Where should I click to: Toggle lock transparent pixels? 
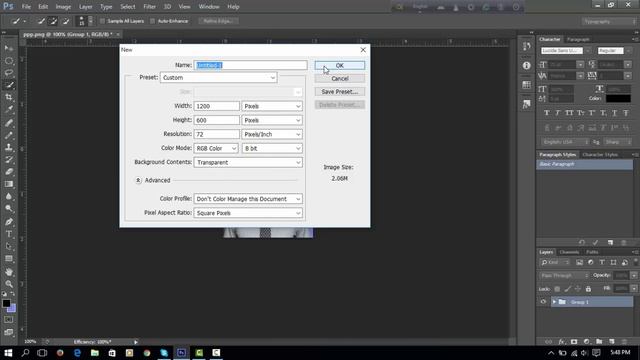pos(557,289)
